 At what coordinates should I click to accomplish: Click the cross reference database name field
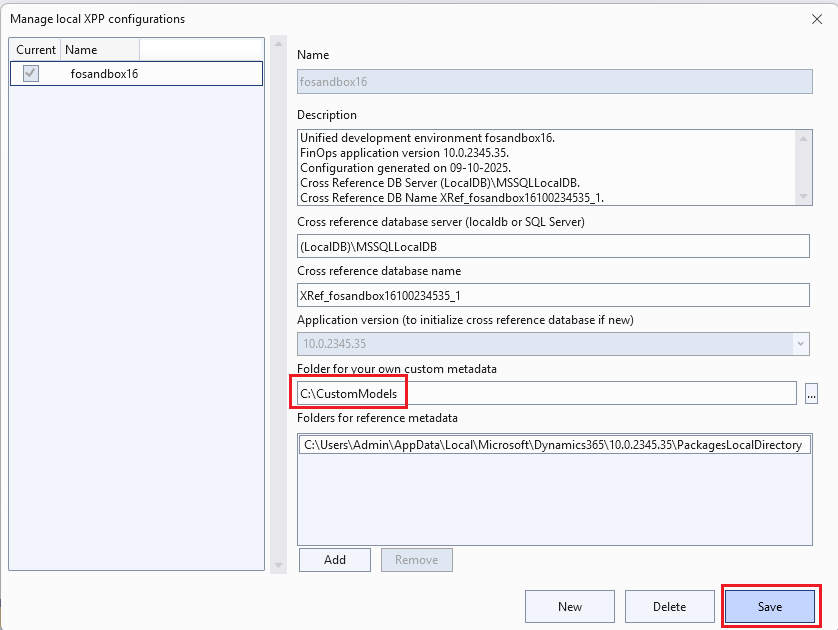coord(553,295)
